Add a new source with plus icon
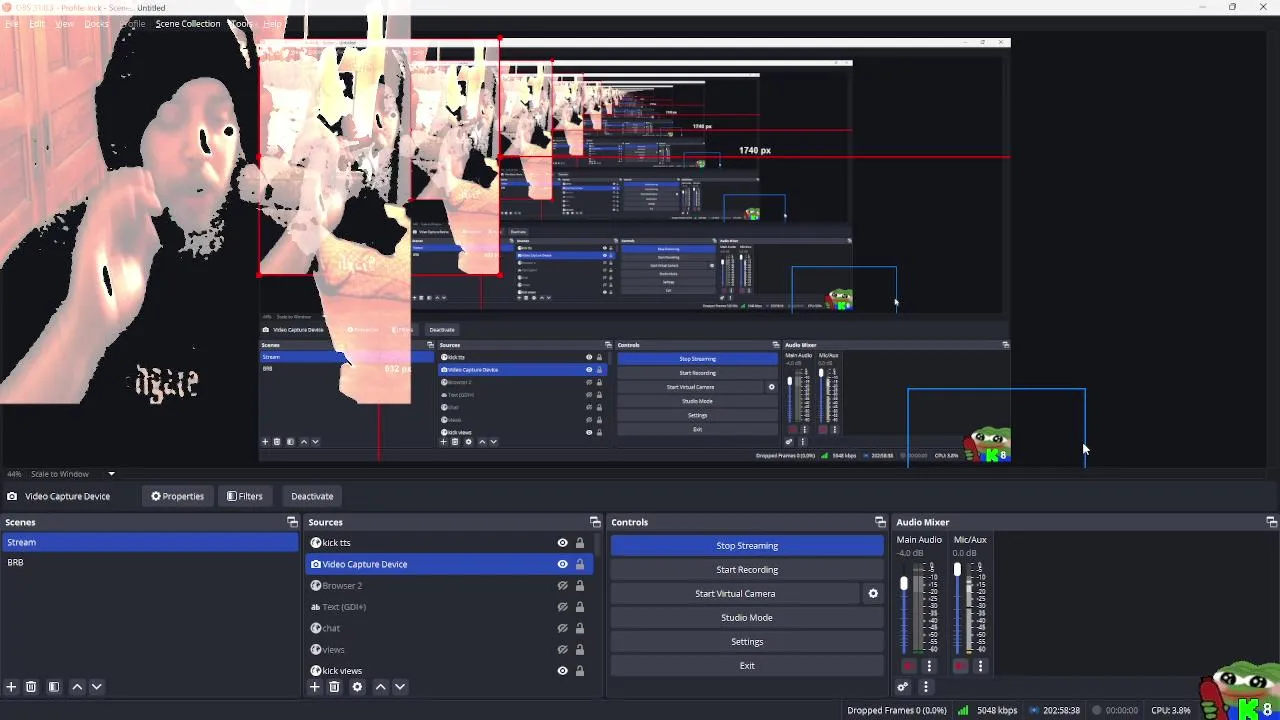Image resolution: width=1280 pixels, height=720 pixels. point(315,687)
